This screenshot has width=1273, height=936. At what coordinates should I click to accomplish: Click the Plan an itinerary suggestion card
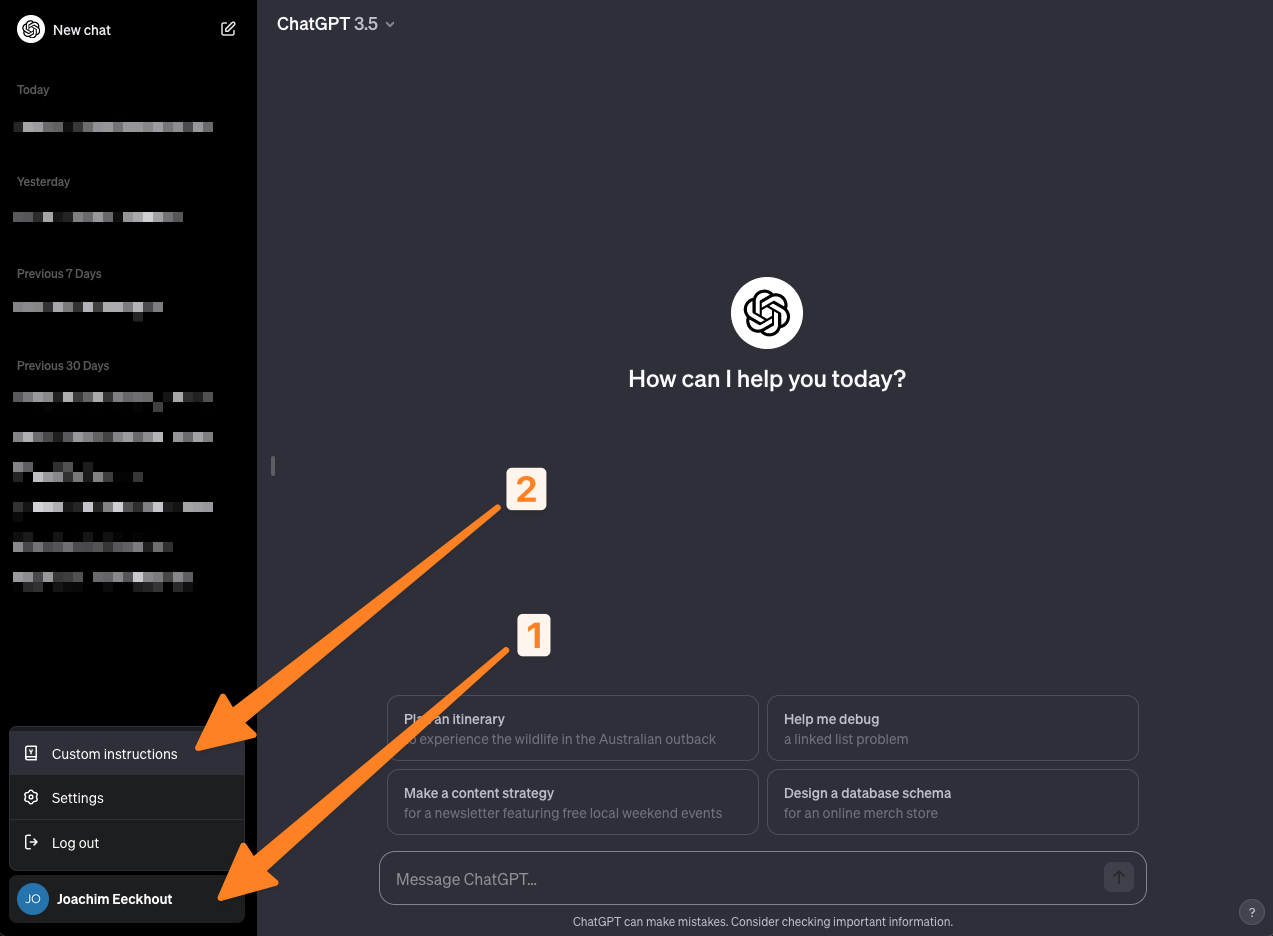572,727
